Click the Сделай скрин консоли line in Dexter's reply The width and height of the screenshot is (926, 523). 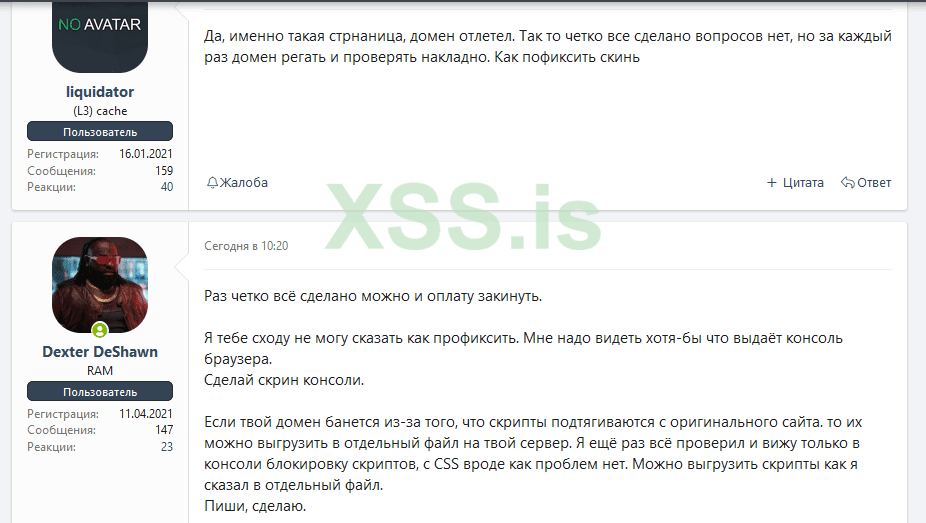tap(284, 380)
